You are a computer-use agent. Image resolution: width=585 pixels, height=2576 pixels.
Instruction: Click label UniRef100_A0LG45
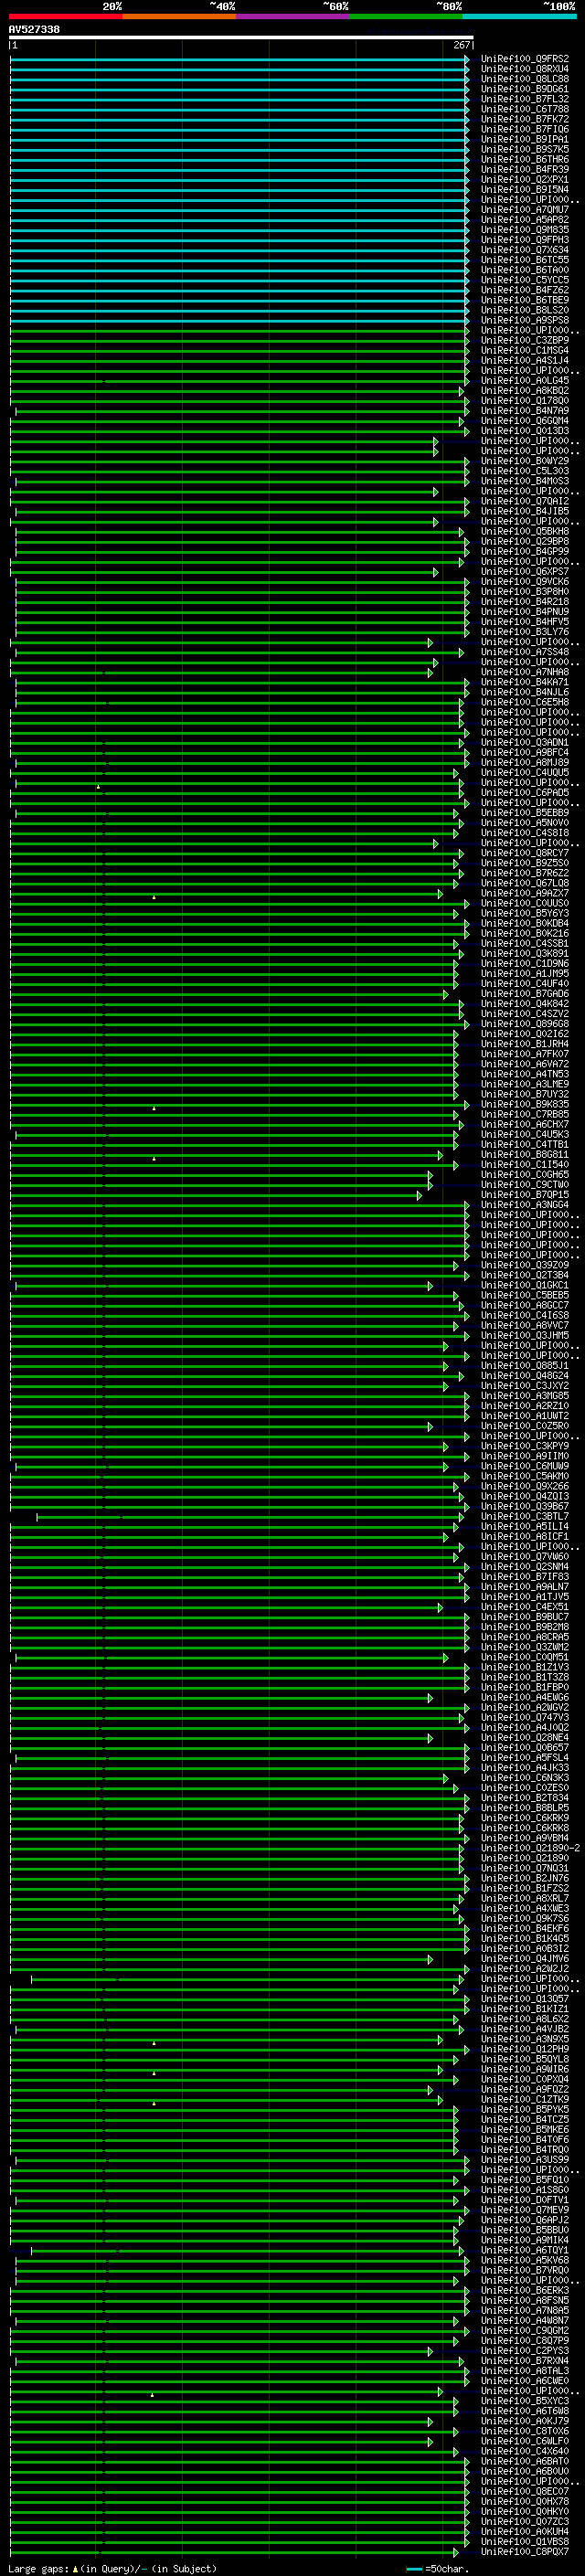tap(524, 380)
